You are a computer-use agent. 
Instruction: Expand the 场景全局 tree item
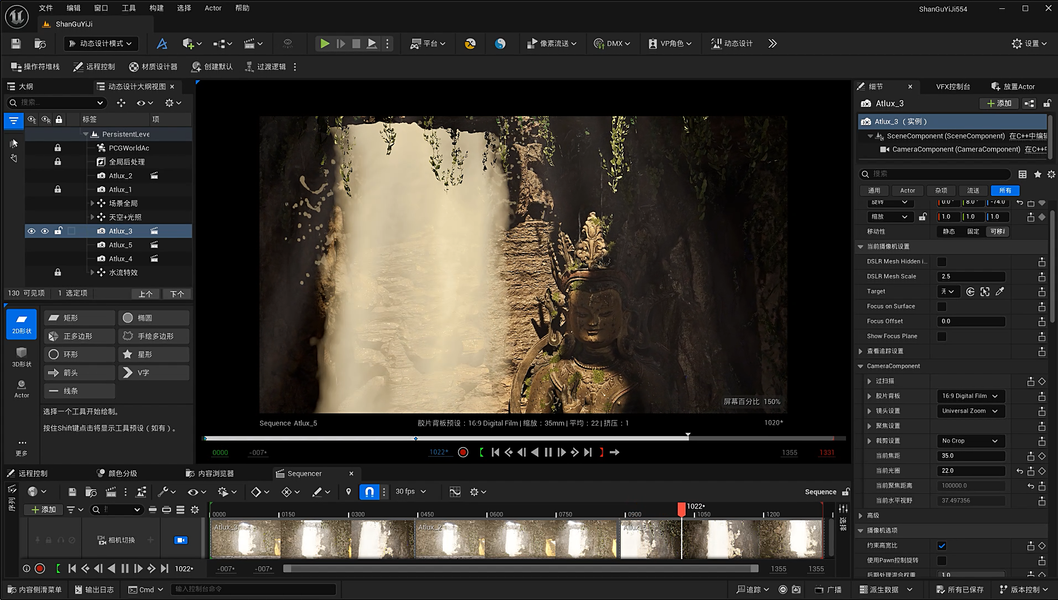[x=92, y=203]
